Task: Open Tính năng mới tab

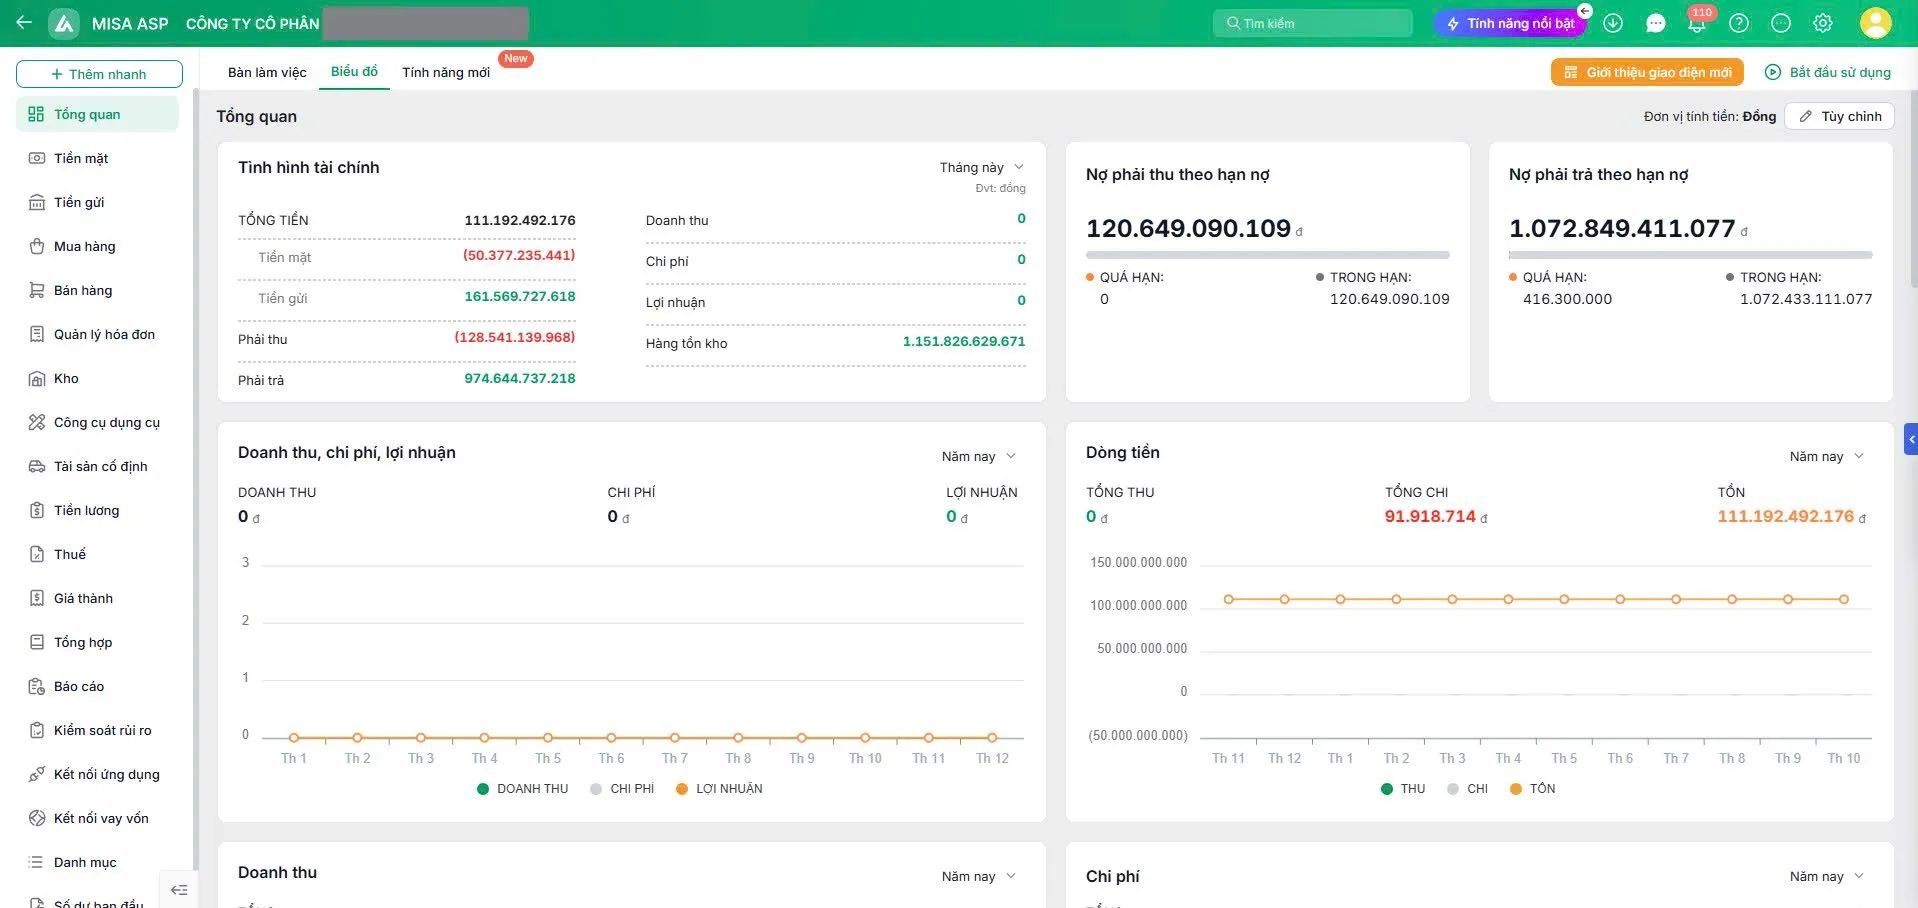Action: 446,72
